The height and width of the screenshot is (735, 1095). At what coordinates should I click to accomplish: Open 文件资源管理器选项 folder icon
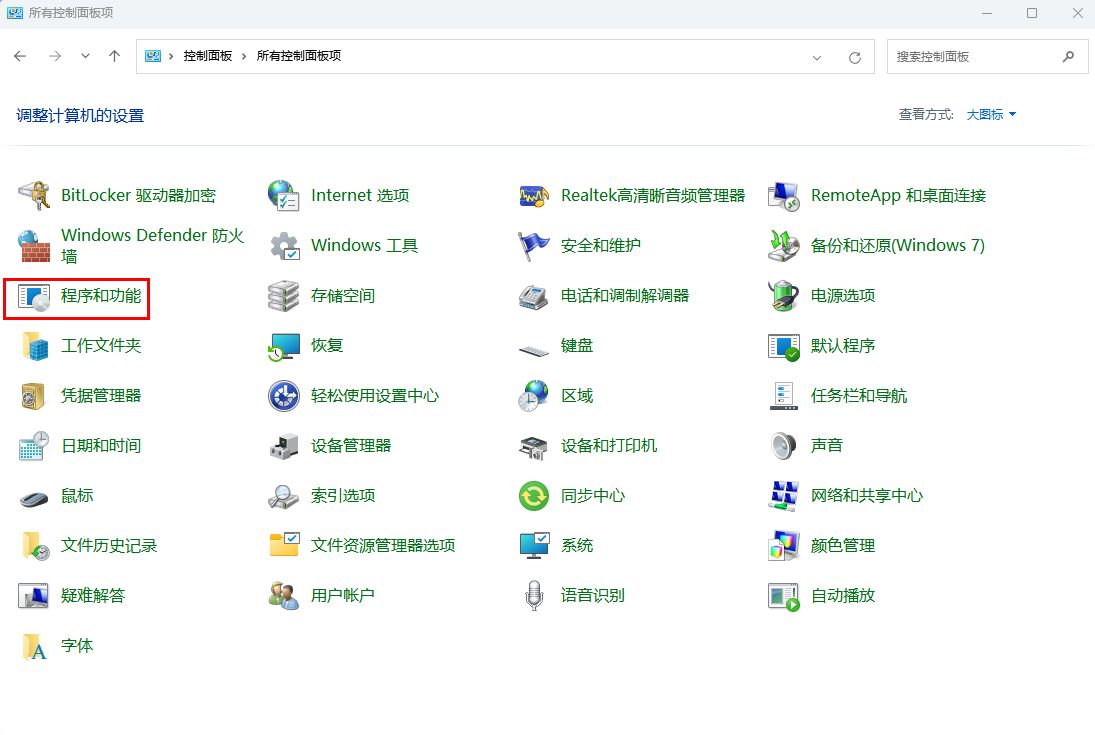284,545
